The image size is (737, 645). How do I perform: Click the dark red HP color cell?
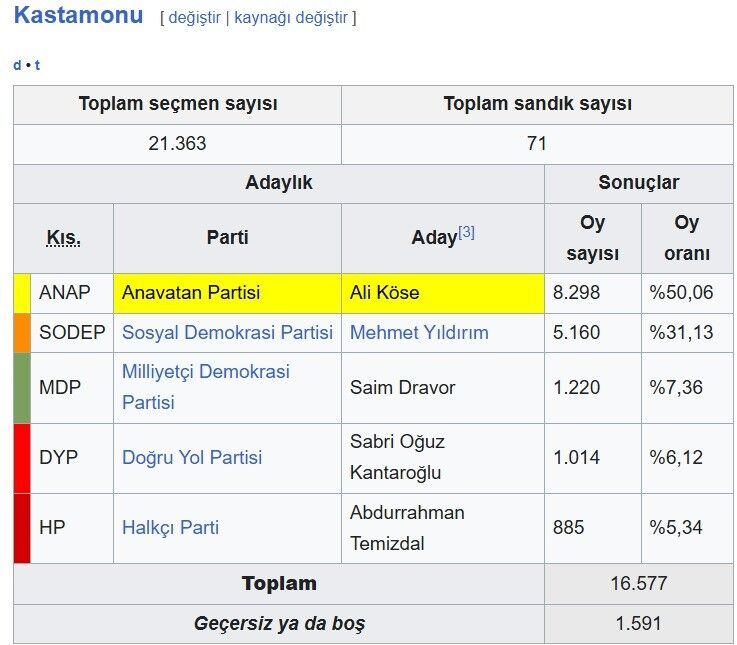22,528
